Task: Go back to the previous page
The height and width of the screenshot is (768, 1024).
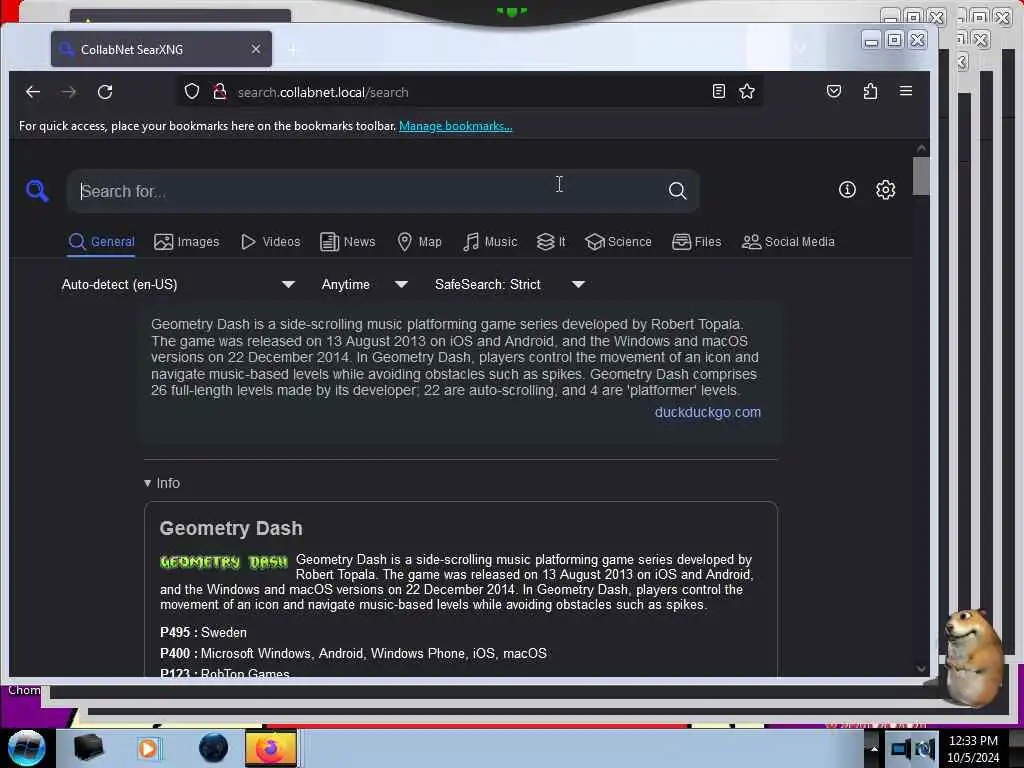Action: pyautogui.click(x=33, y=92)
